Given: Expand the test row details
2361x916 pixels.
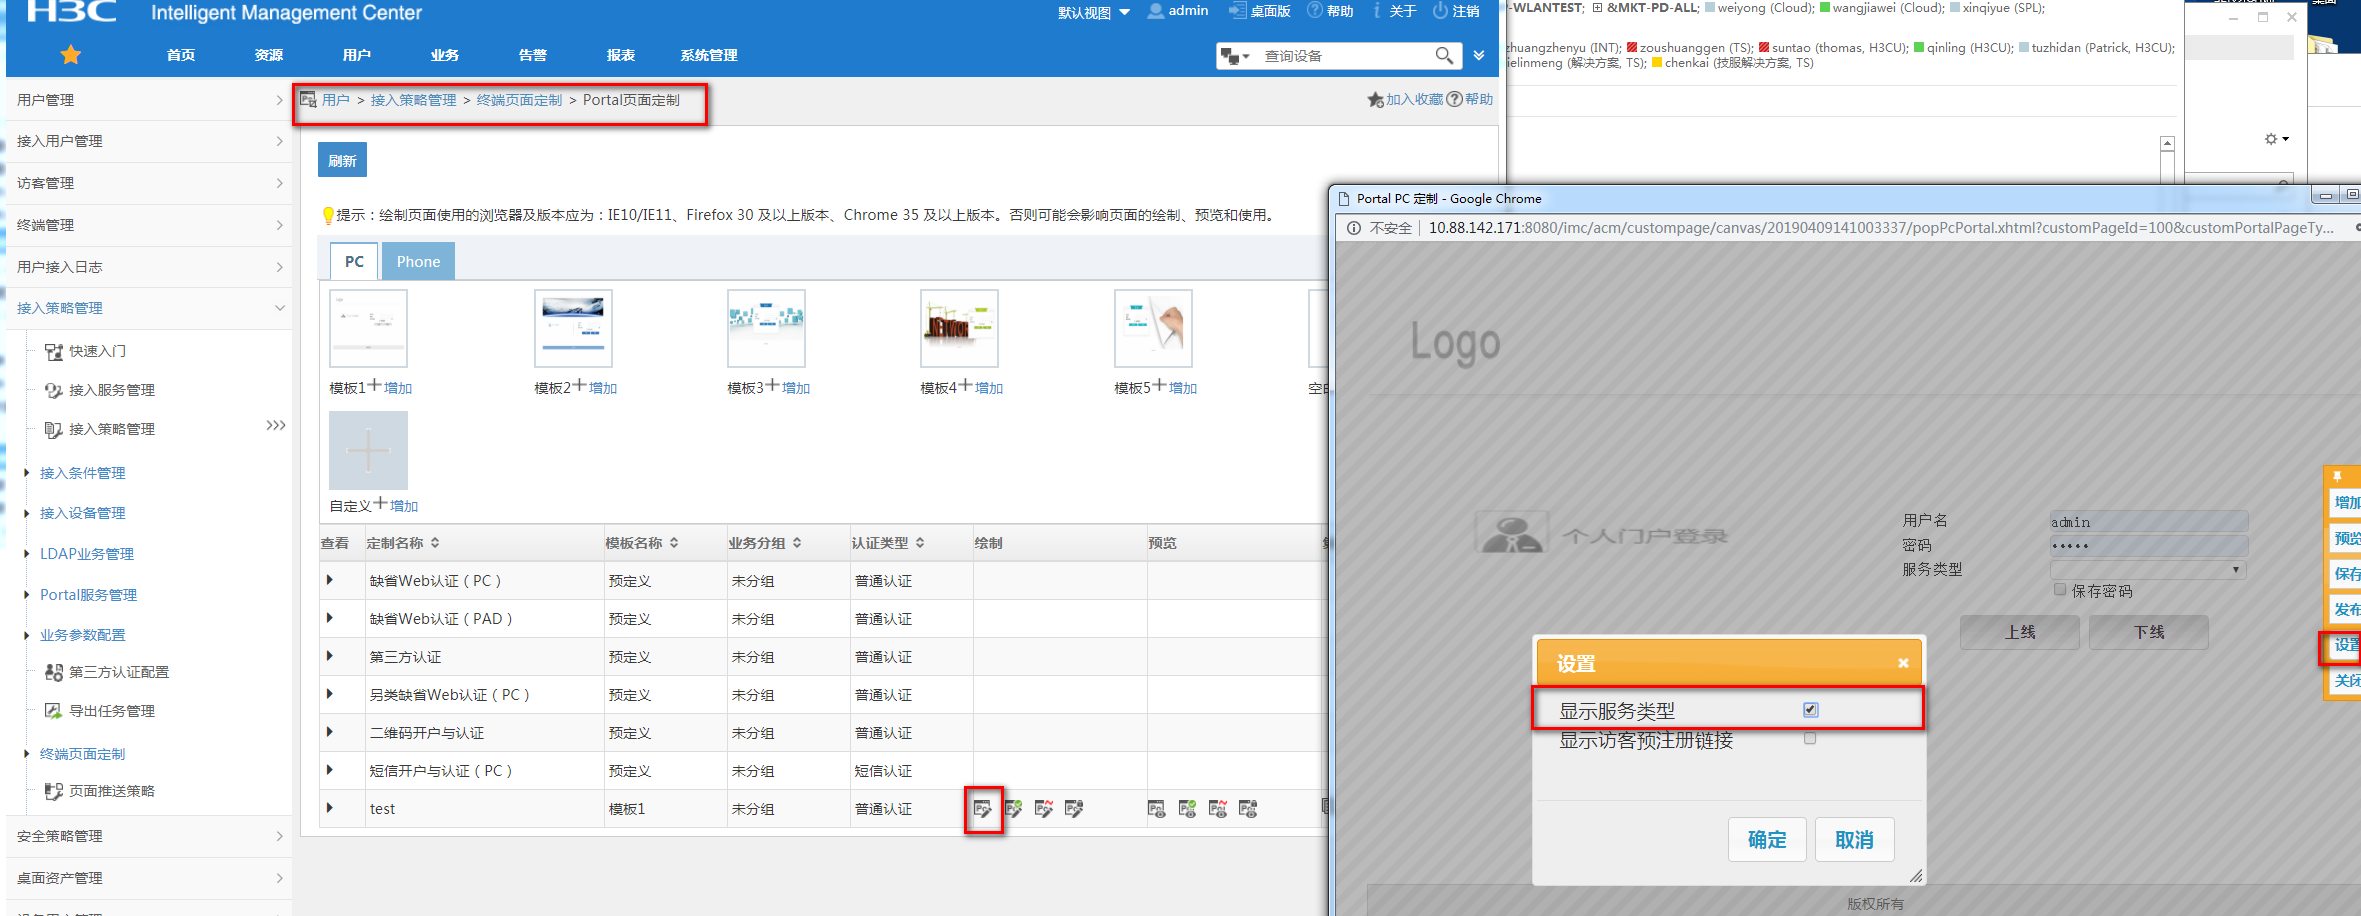Looking at the screenshot, I should 330,808.
